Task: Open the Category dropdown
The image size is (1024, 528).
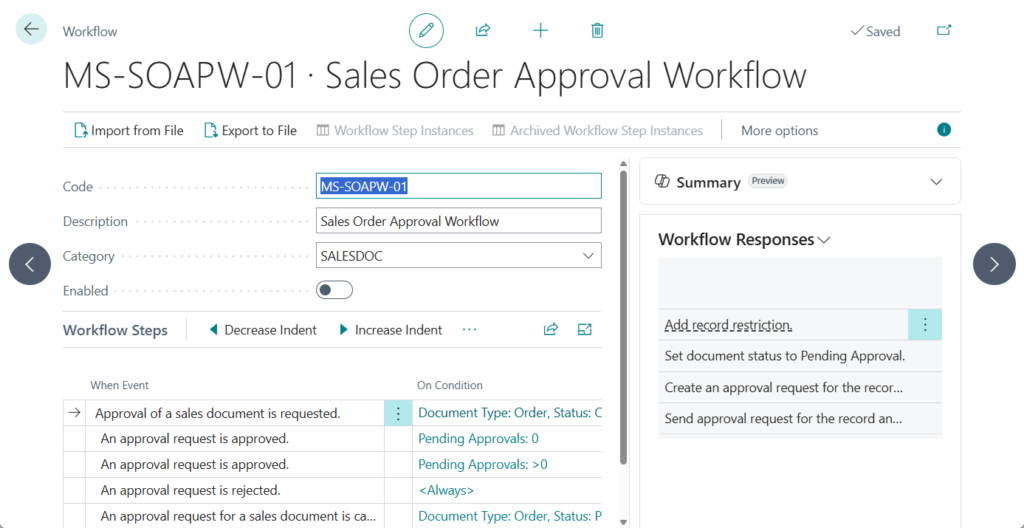Action: 587,256
